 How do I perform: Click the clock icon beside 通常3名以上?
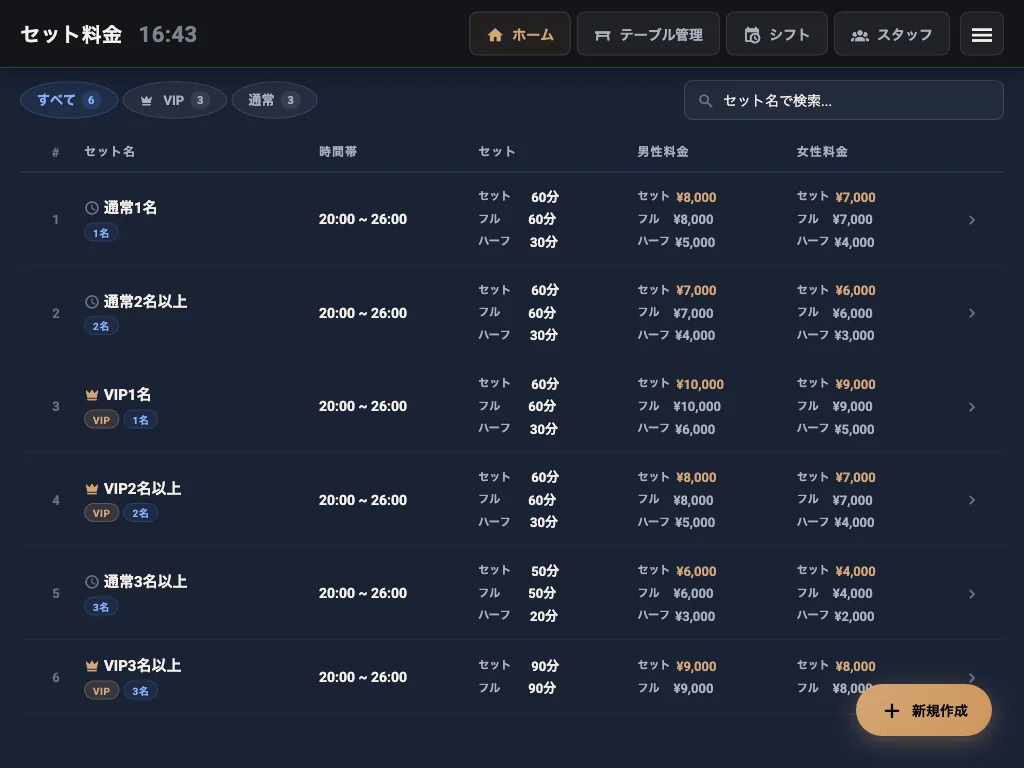coord(92,581)
